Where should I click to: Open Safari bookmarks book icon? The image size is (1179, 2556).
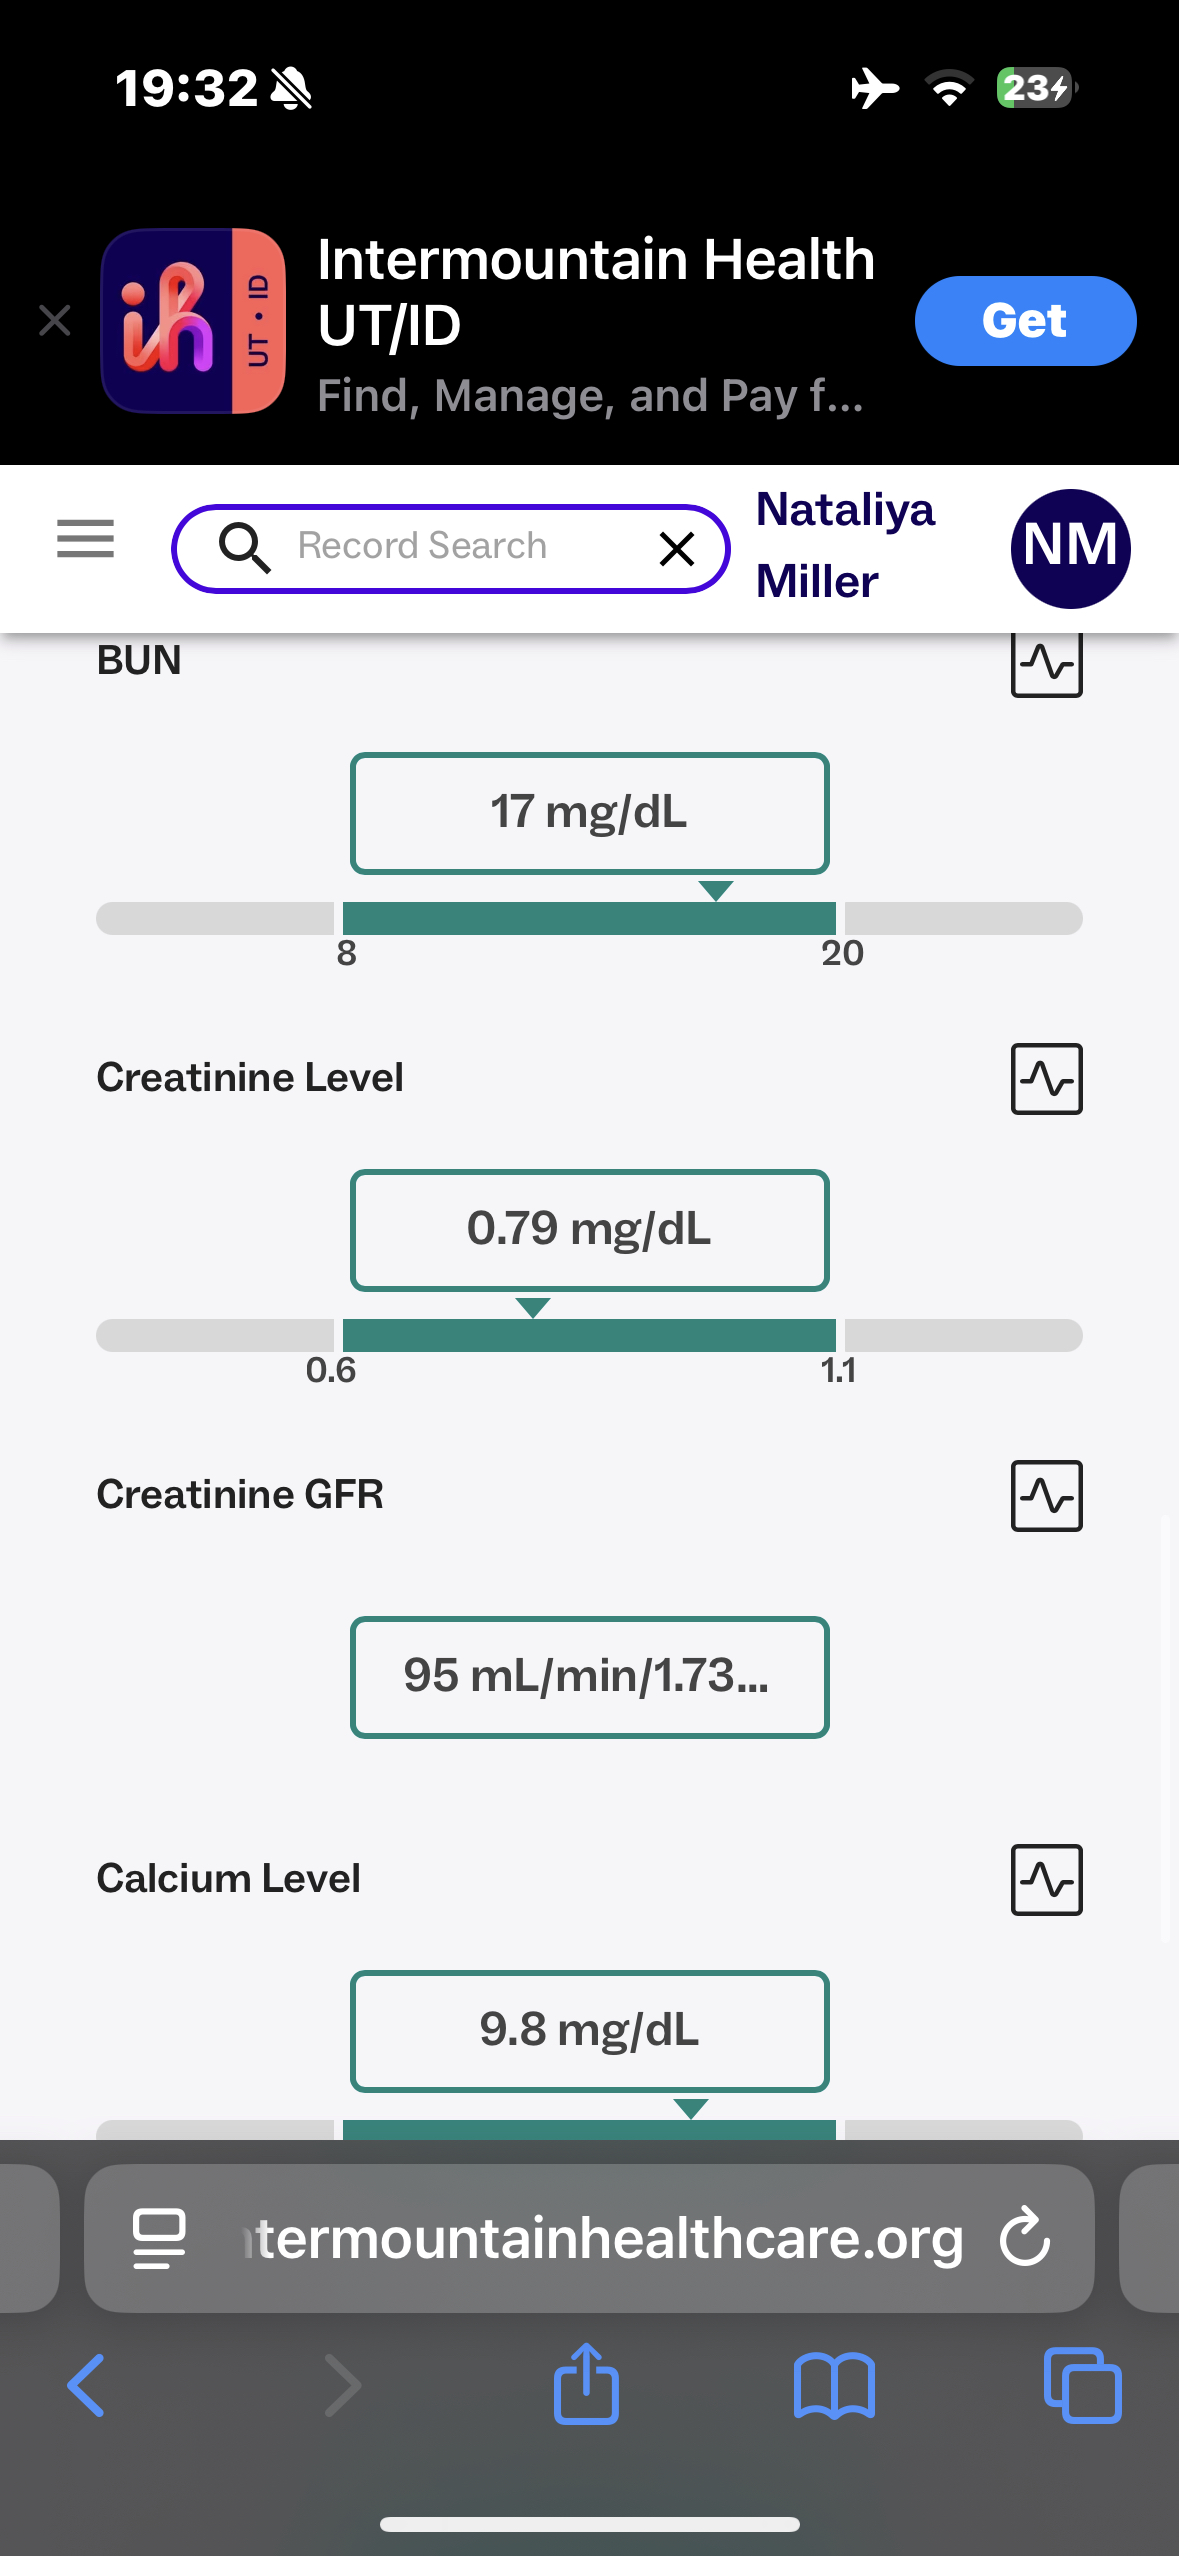pos(834,2386)
